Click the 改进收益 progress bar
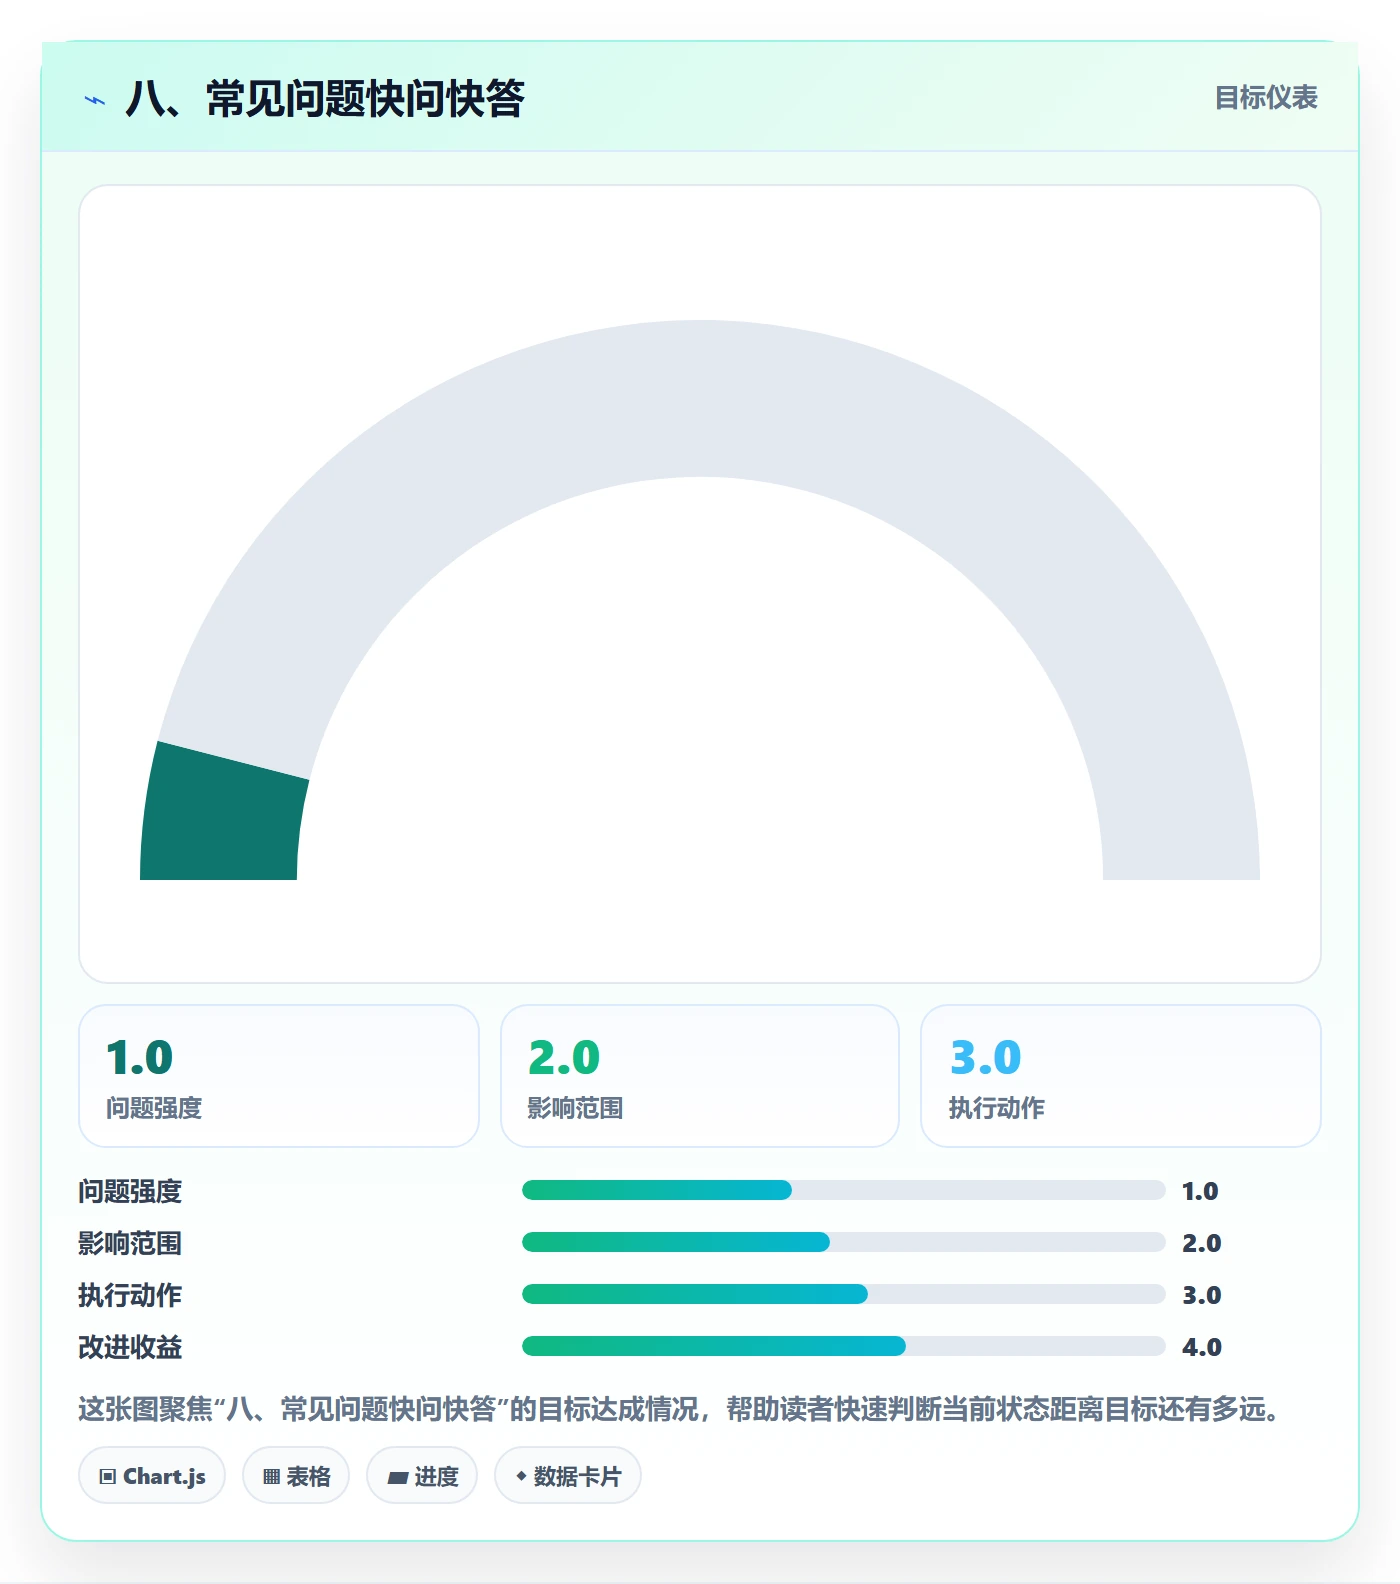This screenshot has width=1400, height=1584. [844, 1346]
